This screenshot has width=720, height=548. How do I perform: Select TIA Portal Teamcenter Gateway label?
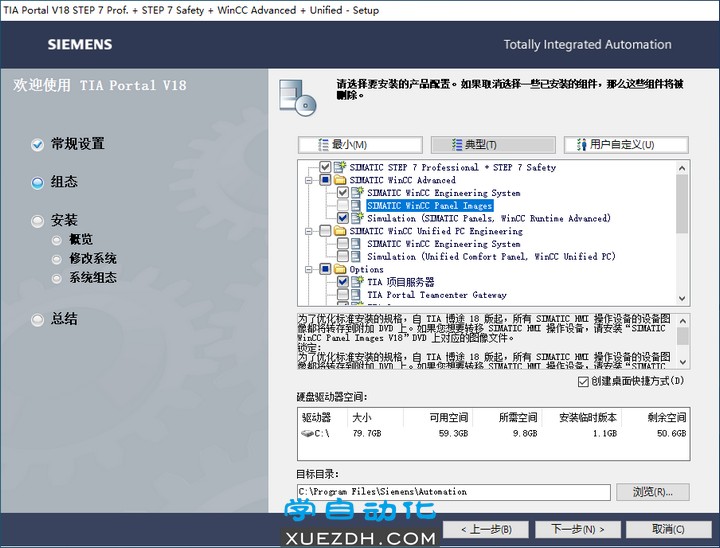pyautogui.click(x=437, y=295)
